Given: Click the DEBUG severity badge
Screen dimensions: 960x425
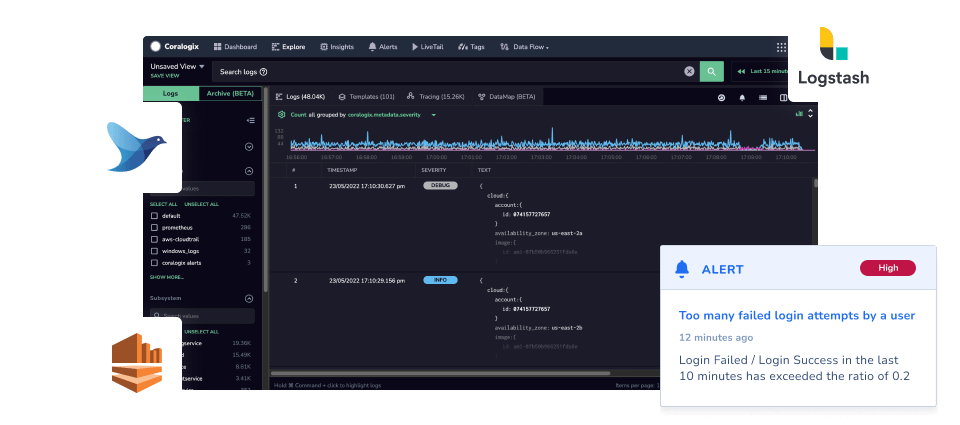Looking at the screenshot, I should (x=440, y=186).
